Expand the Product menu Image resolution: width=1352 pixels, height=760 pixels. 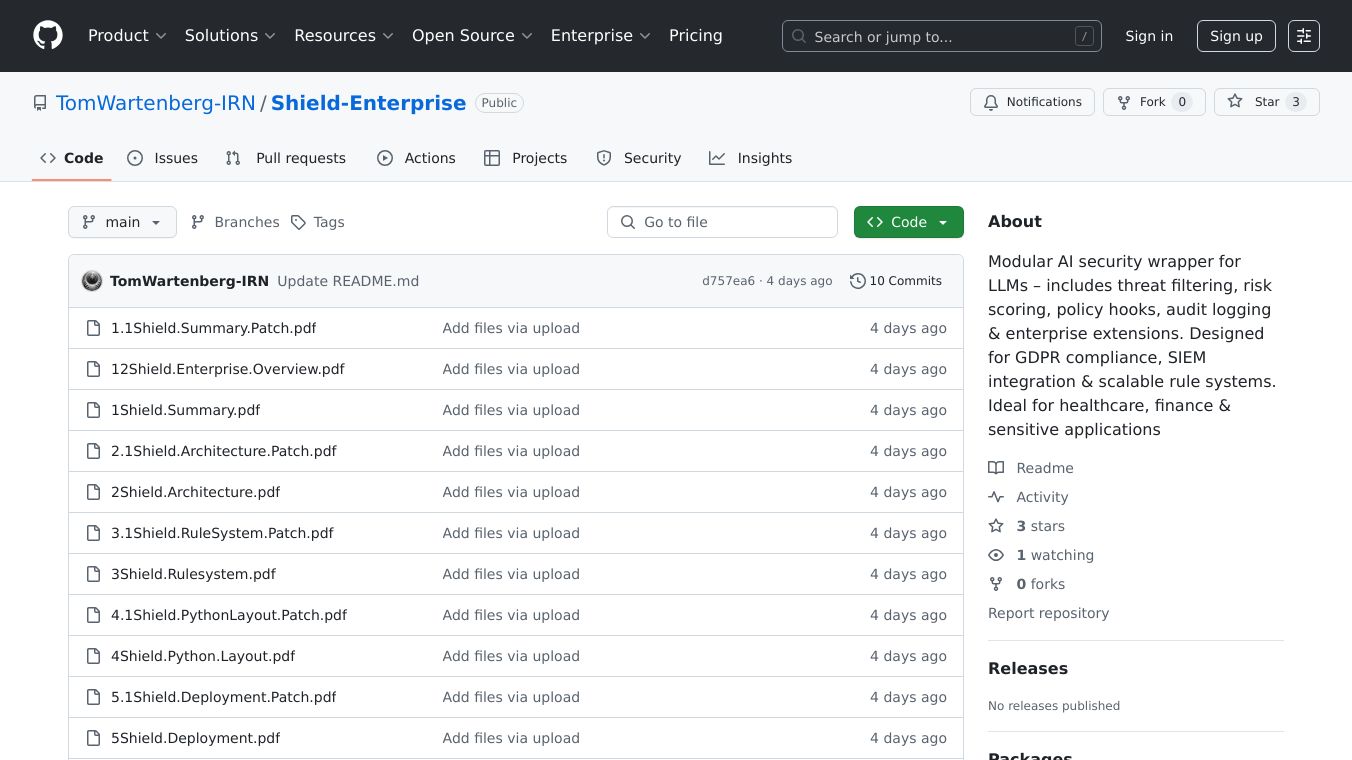[x=127, y=36]
